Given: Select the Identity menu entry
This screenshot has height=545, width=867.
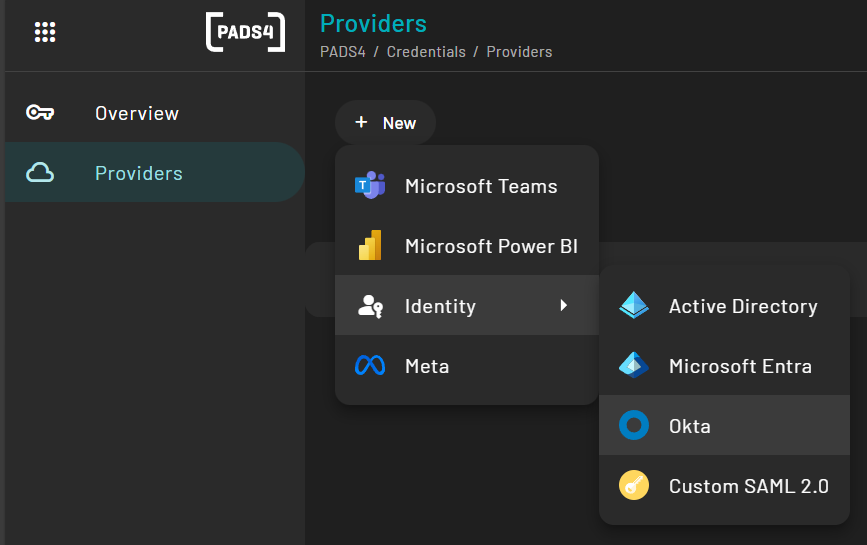Looking at the screenshot, I should tap(467, 305).
